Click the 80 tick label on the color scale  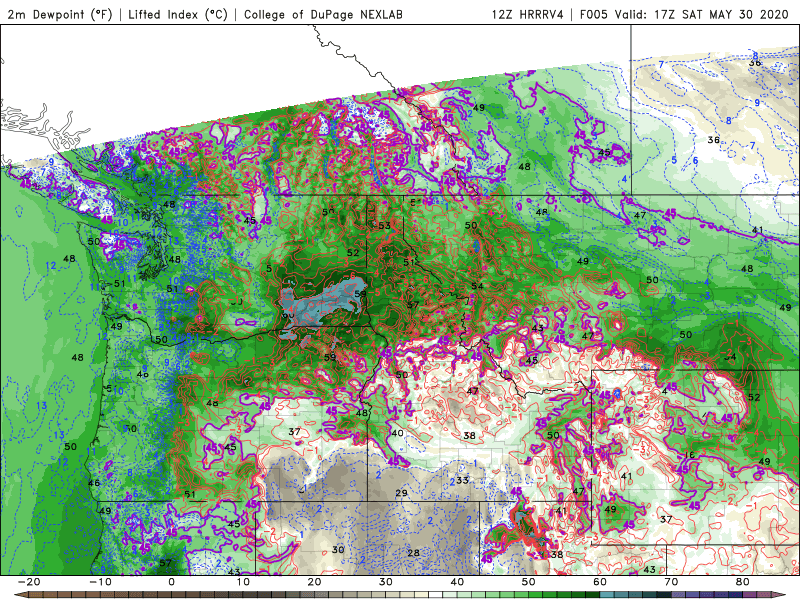(x=743, y=582)
